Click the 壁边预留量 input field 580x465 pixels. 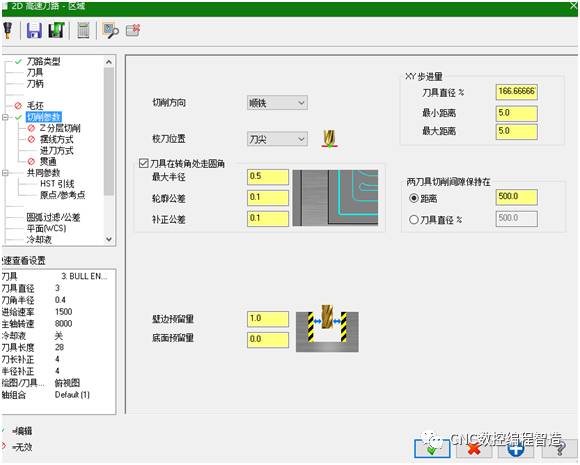click(268, 319)
